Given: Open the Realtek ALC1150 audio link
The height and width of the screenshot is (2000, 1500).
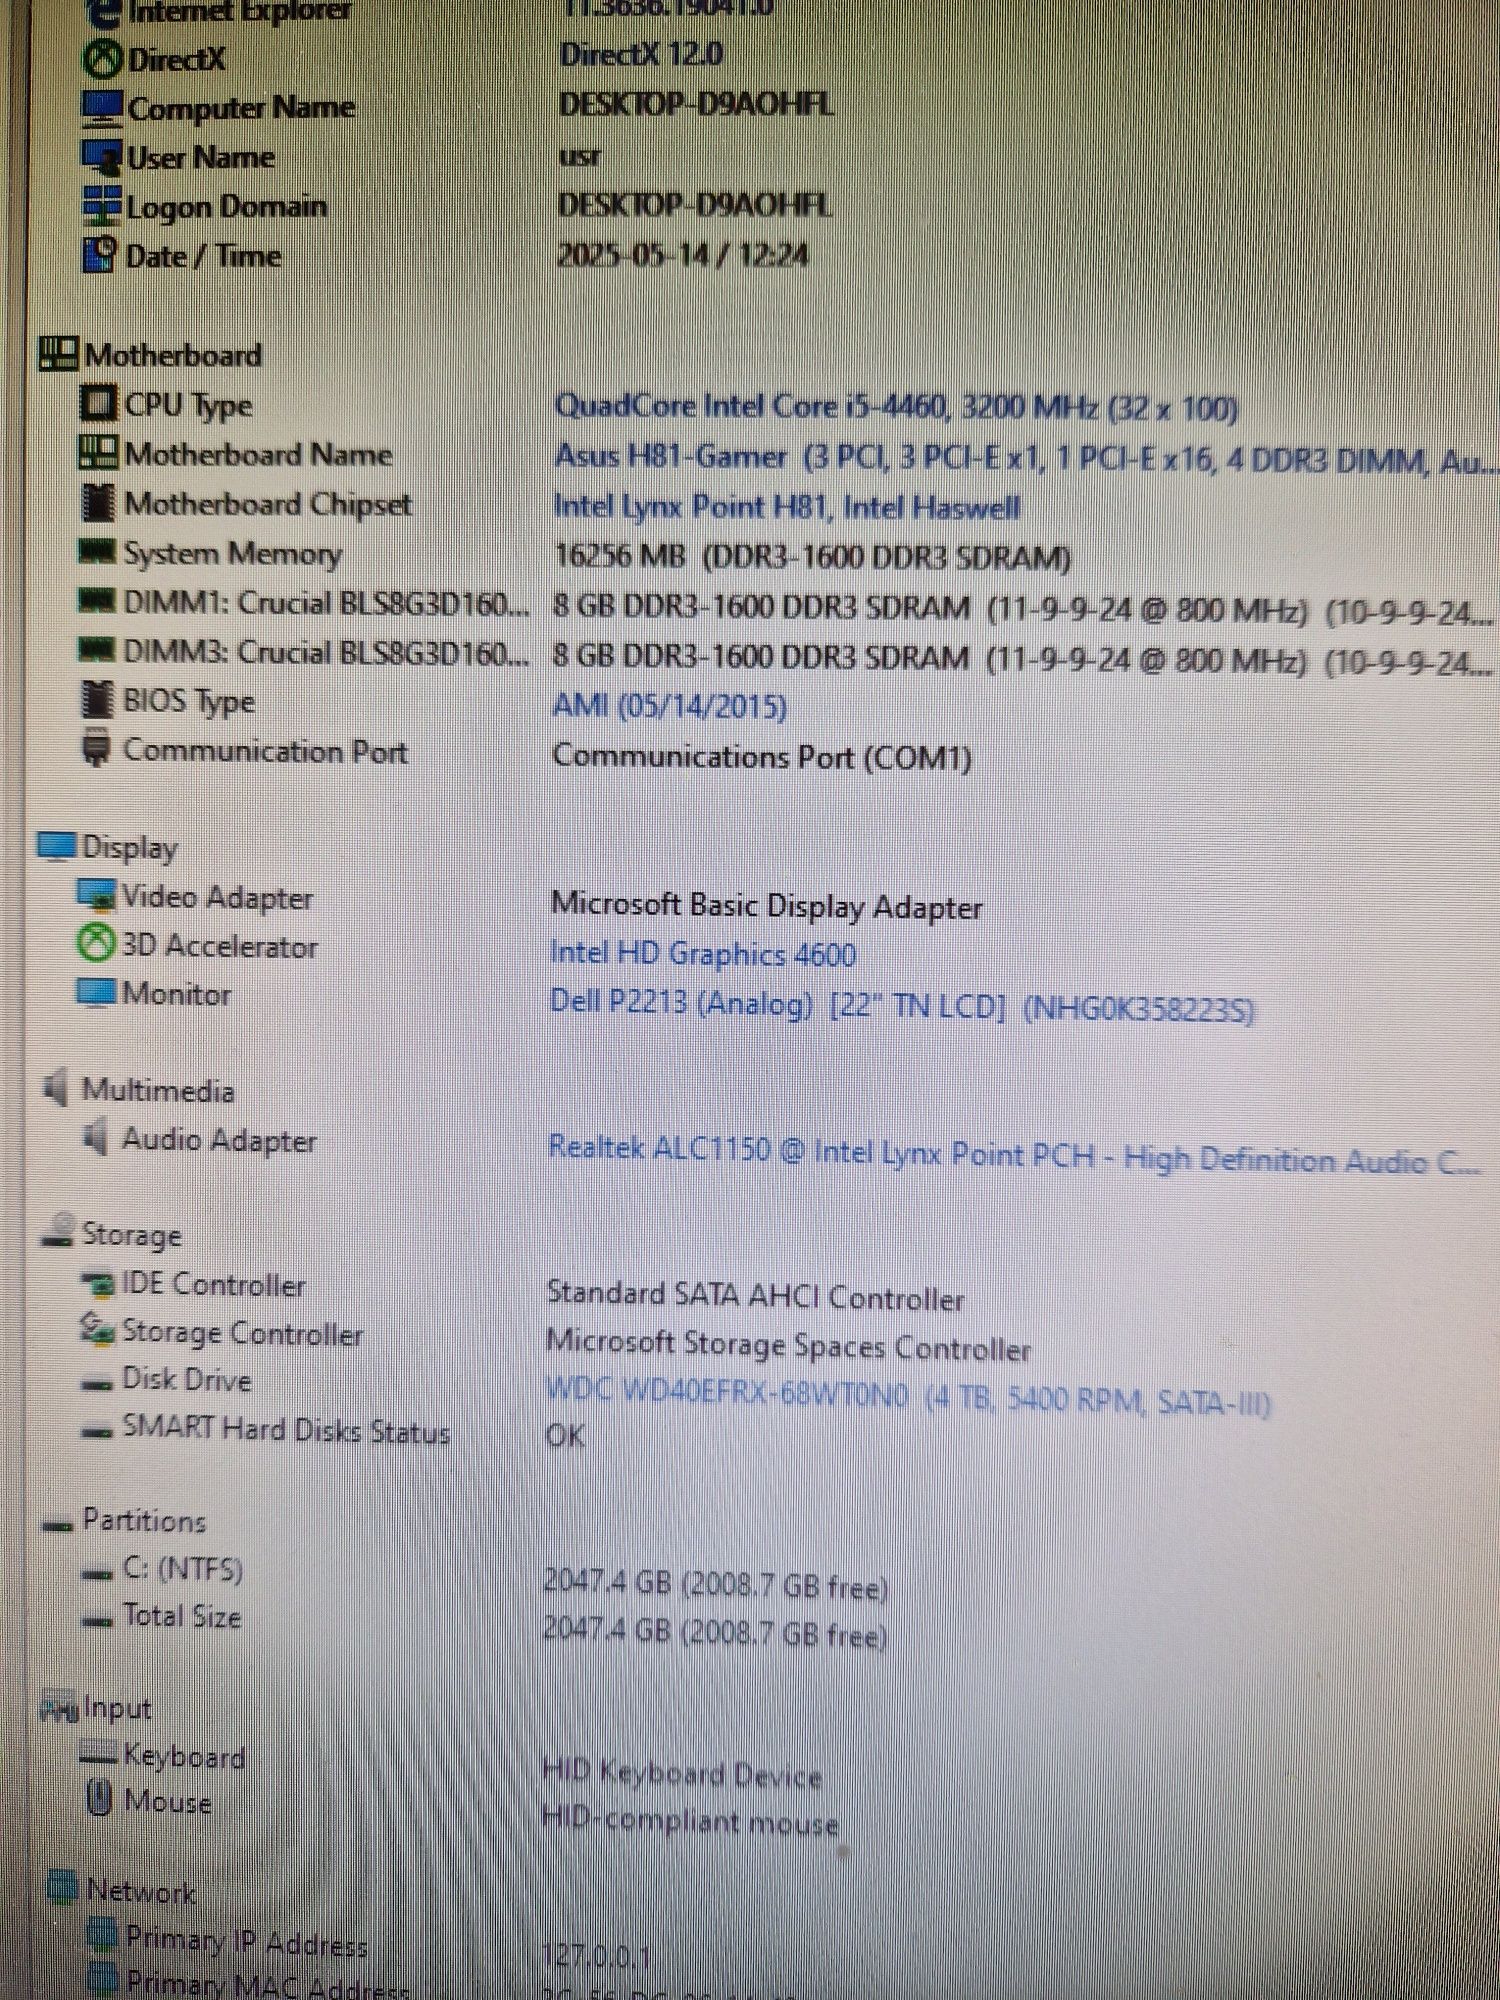Looking at the screenshot, I should [1014, 1155].
